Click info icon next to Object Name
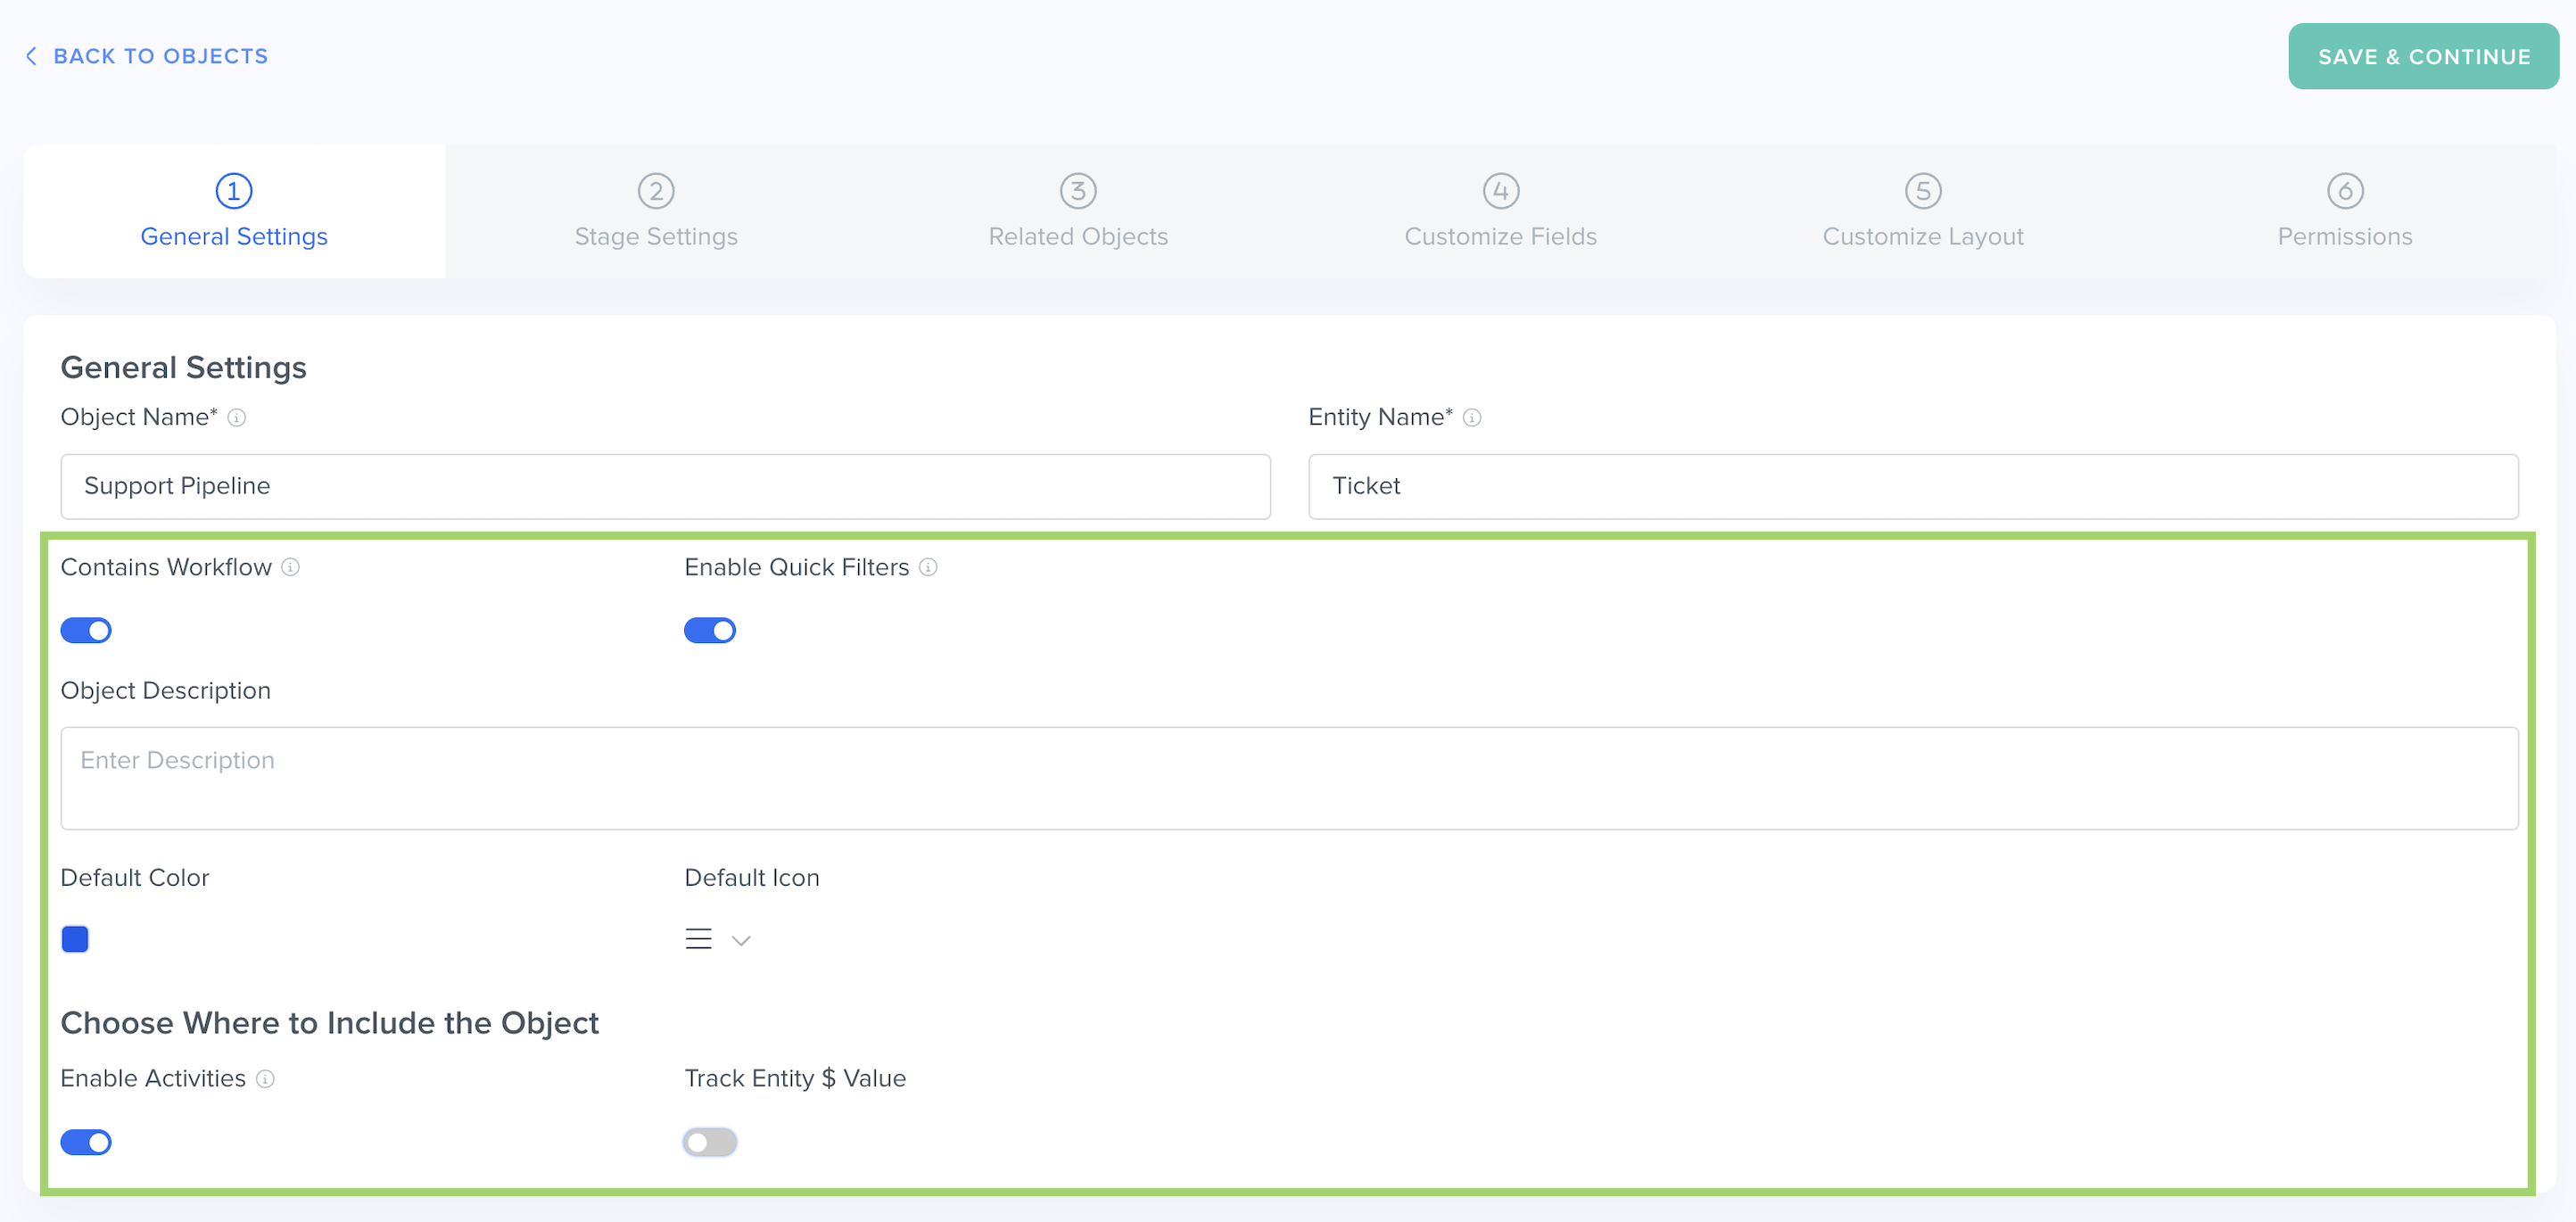The image size is (2576, 1222). pyautogui.click(x=237, y=418)
